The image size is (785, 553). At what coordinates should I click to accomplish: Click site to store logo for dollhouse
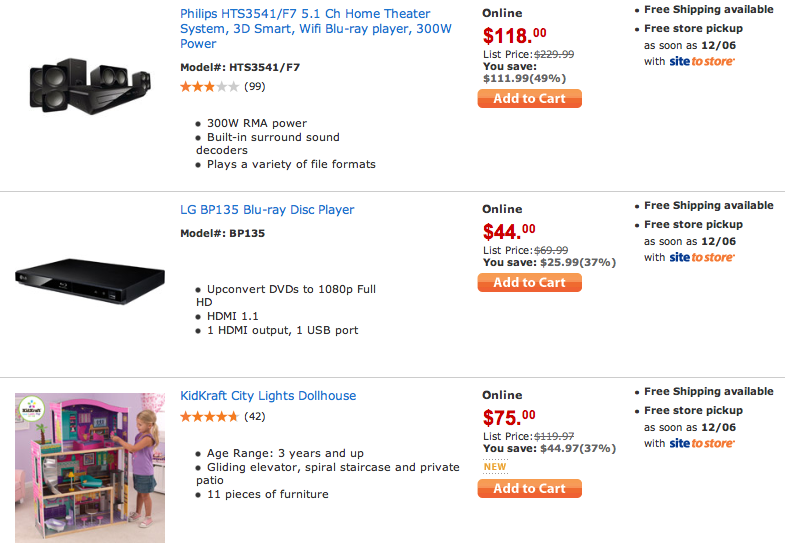point(702,443)
